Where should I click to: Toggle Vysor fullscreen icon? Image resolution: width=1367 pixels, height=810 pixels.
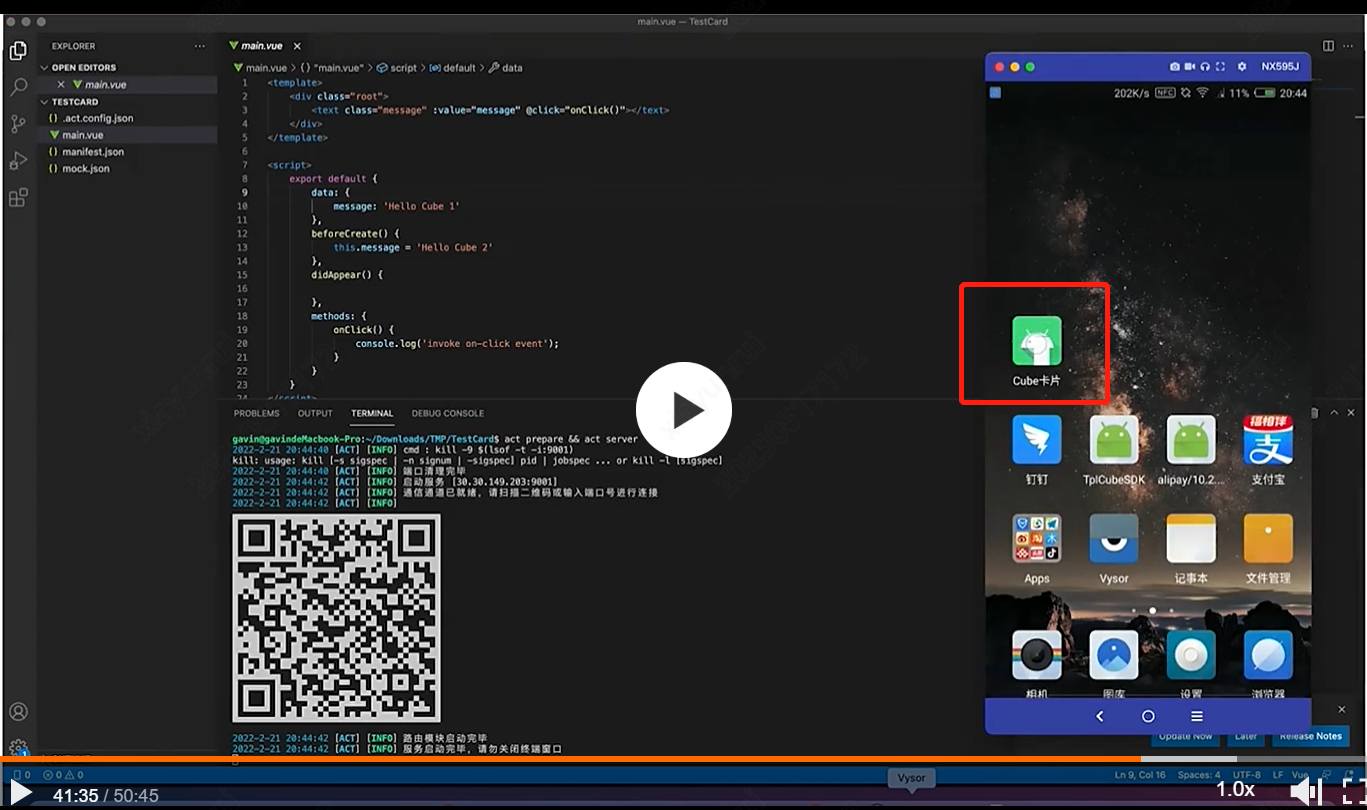tap(1221, 67)
